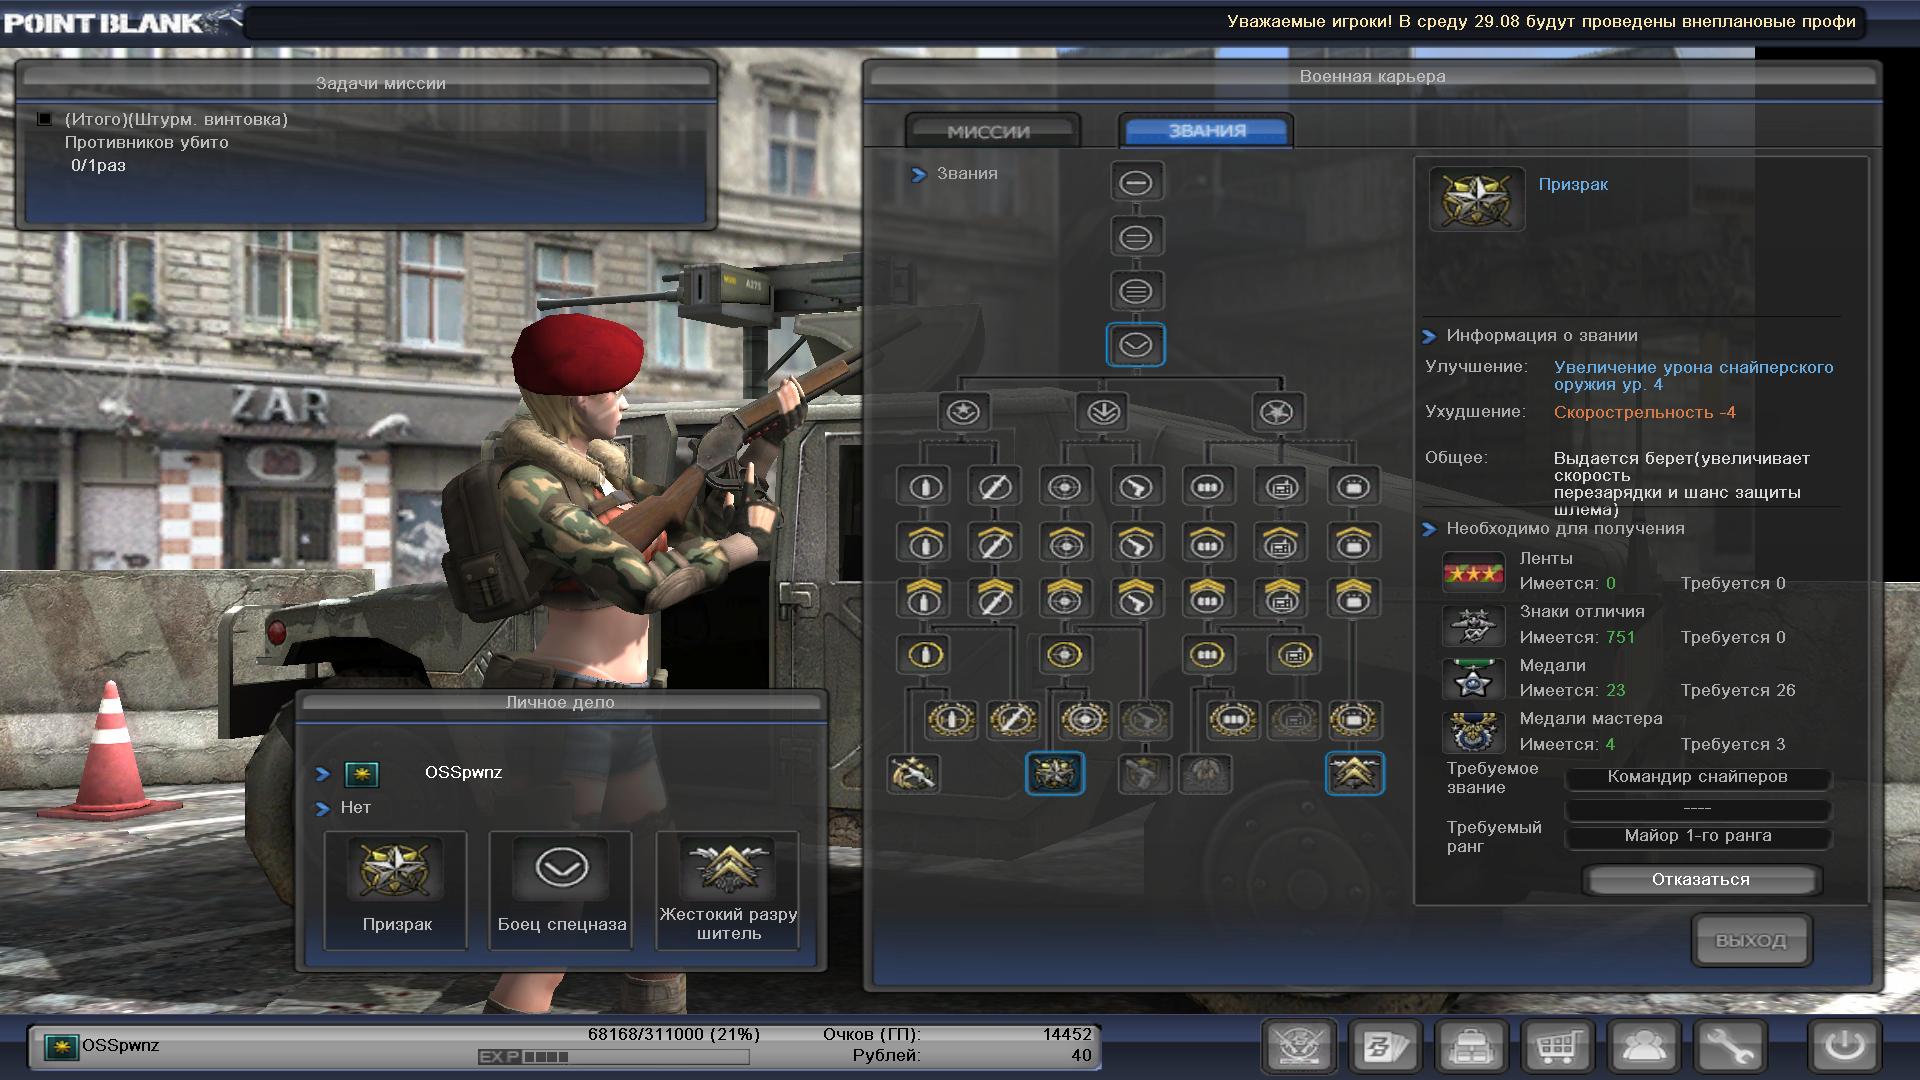
Task: Toggle the assault rifle mission task checkbox
Action: click(44, 119)
